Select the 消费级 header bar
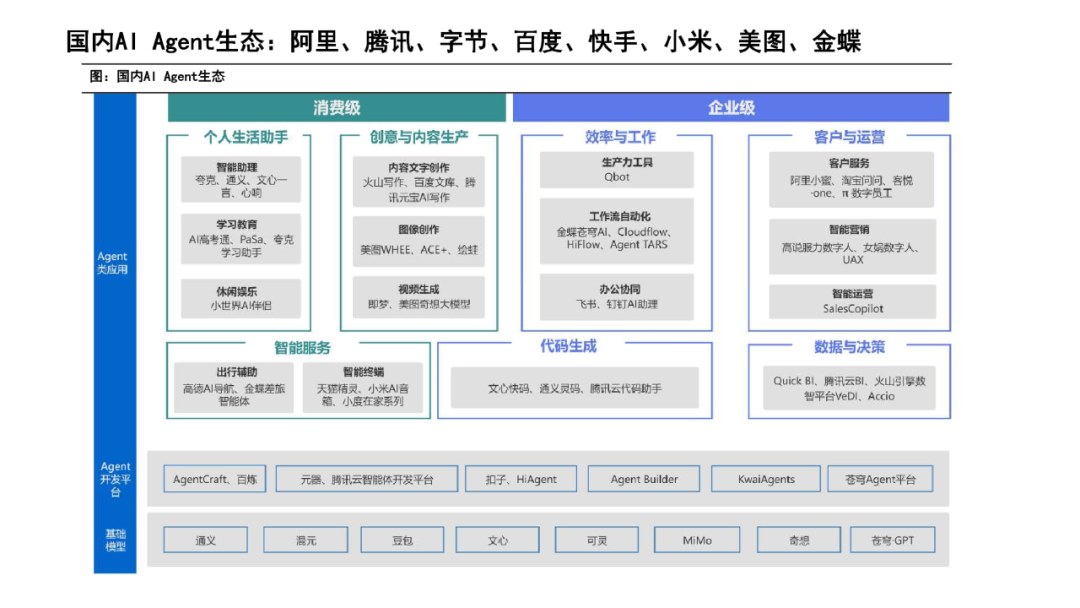This screenshot has height=608, width=1080. [337, 107]
